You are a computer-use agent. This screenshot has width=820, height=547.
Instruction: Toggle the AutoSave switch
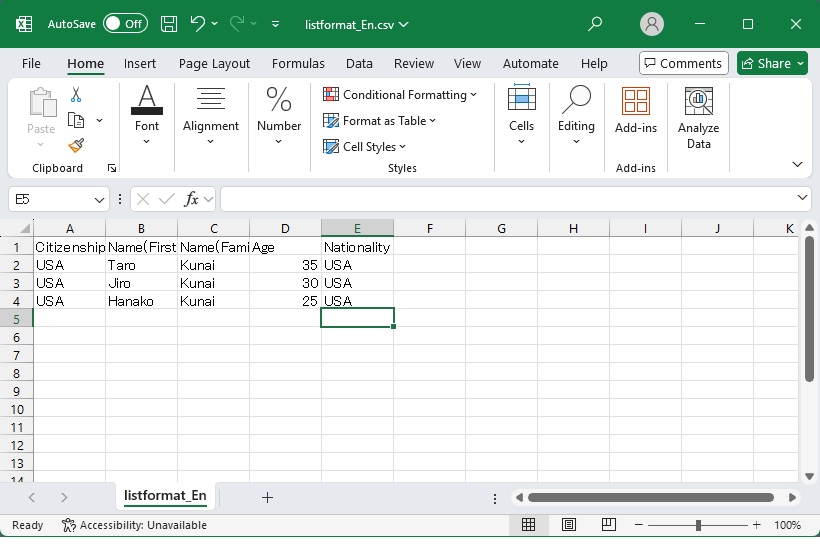125,23
